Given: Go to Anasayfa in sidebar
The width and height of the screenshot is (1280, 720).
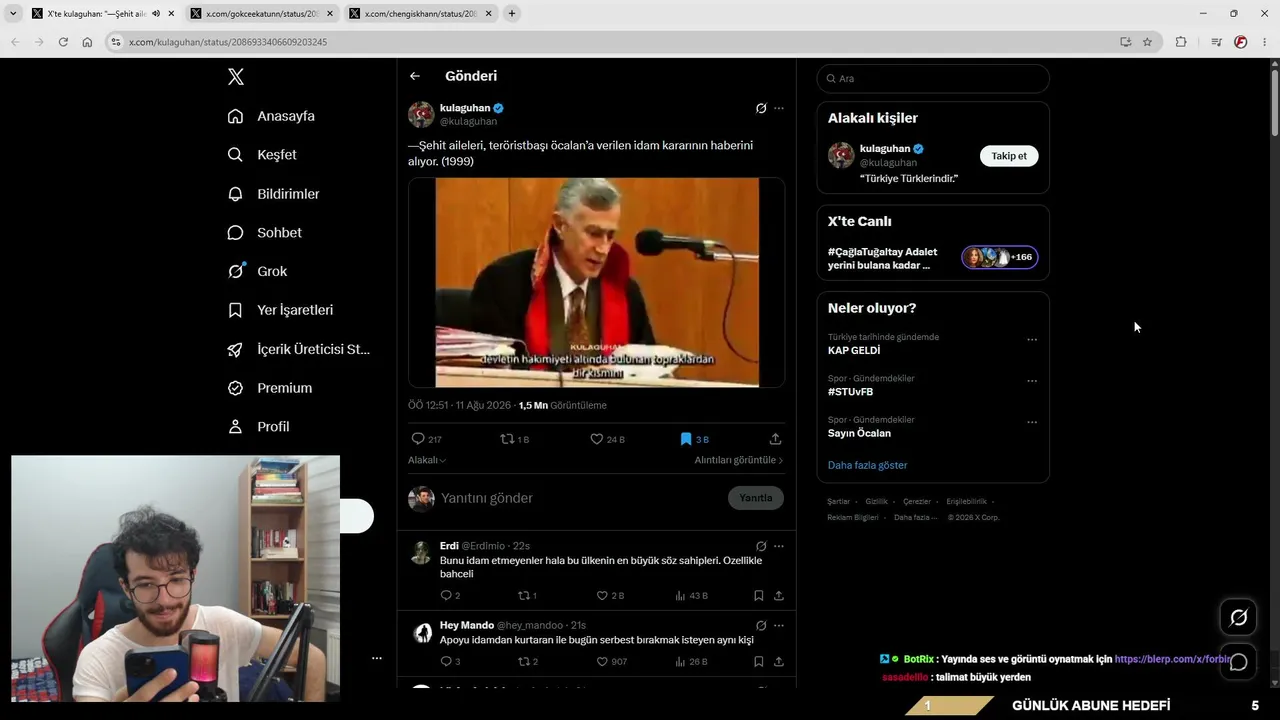Looking at the screenshot, I should pyautogui.click(x=271, y=116).
